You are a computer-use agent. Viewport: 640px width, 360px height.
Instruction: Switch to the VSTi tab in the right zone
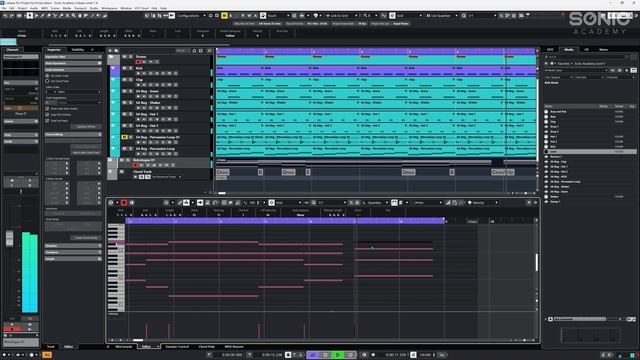[x=550, y=50]
